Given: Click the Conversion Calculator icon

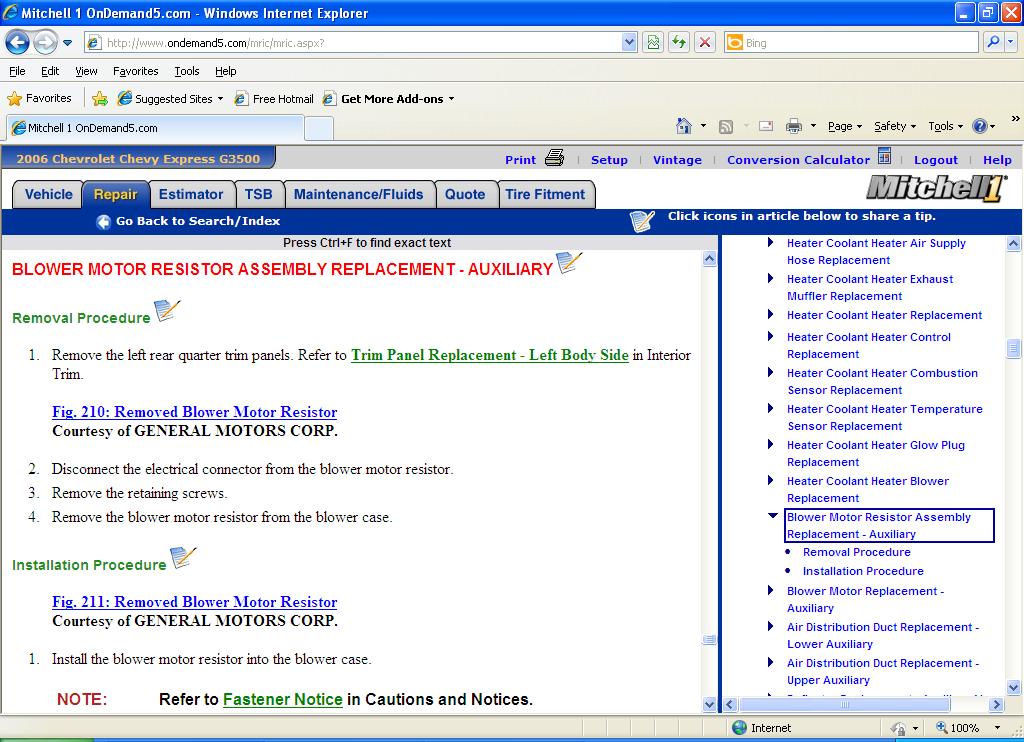Looking at the screenshot, I should (884, 156).
